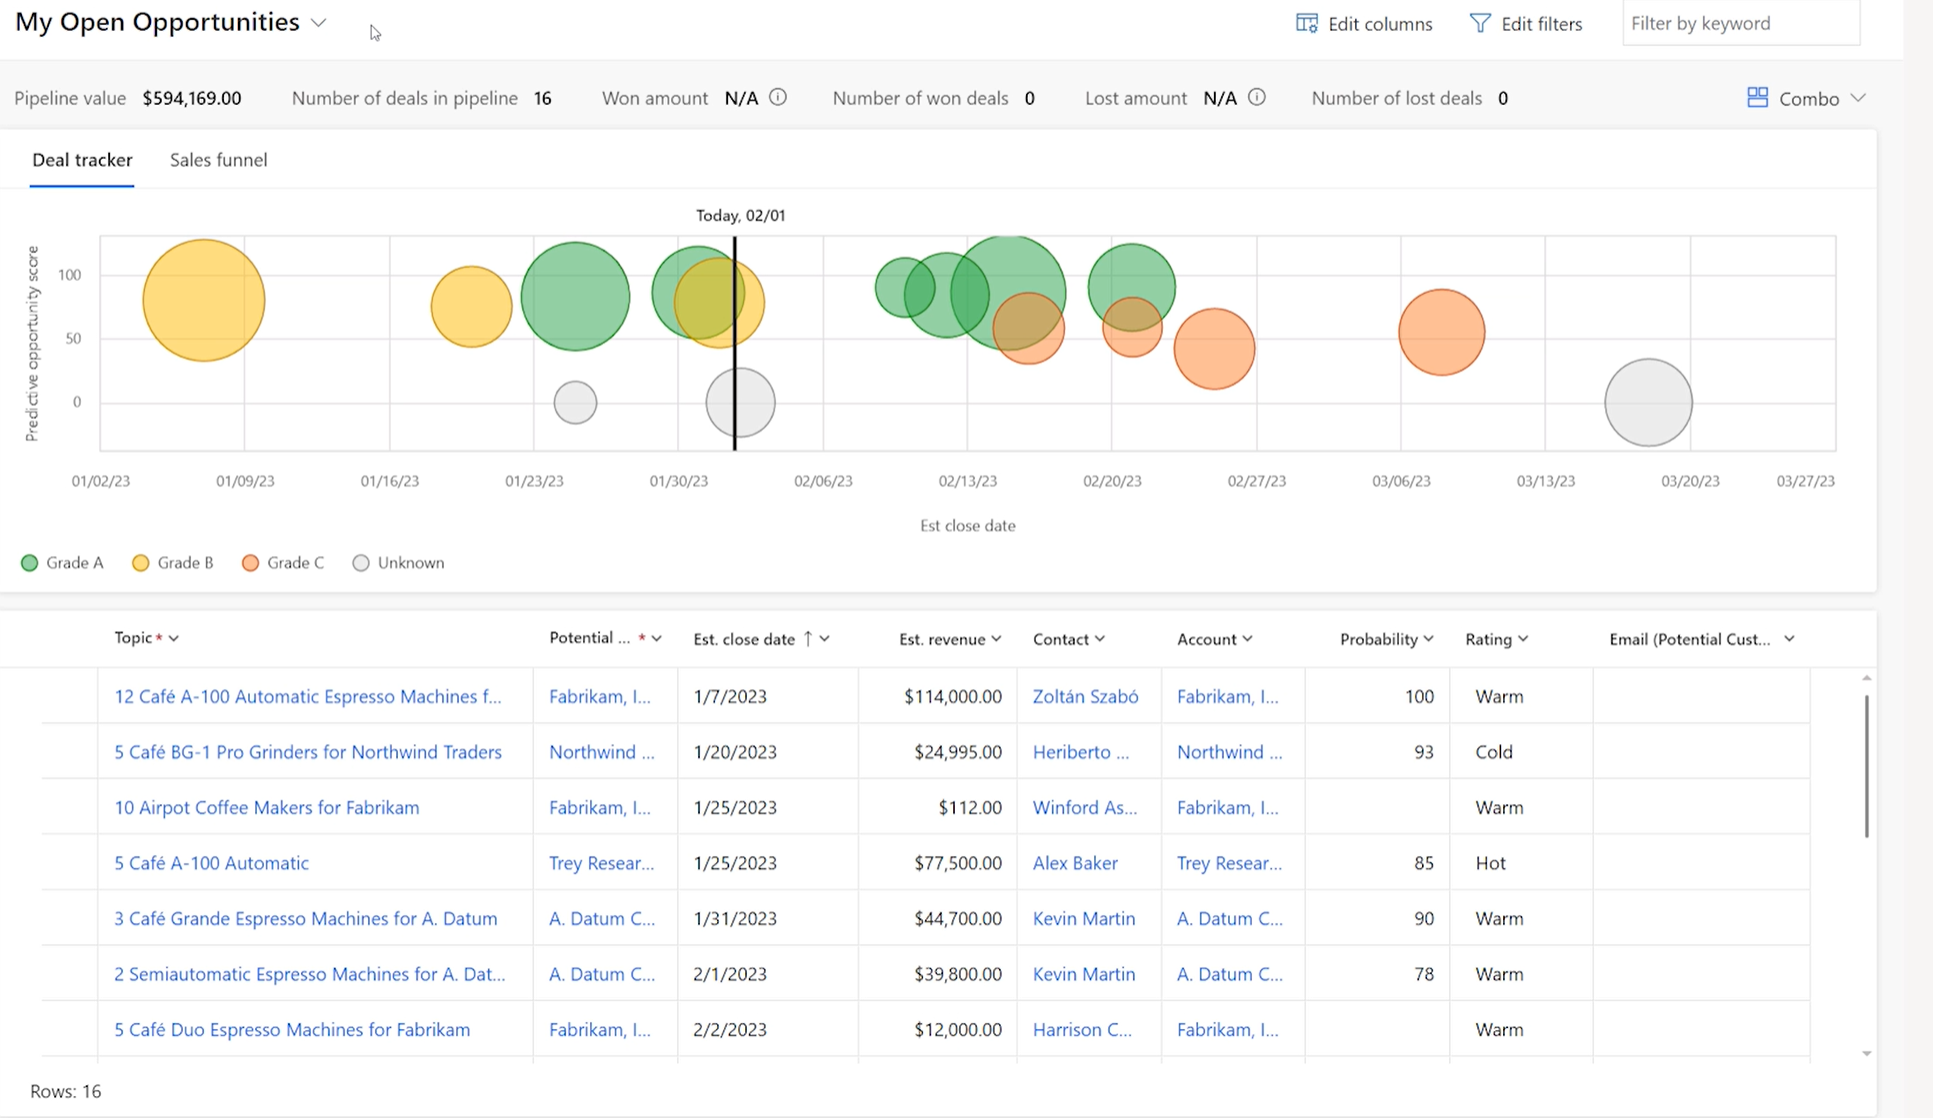Open 5 Café BG-1 Pro Grinders opportunity

click(x=308, y=752)
